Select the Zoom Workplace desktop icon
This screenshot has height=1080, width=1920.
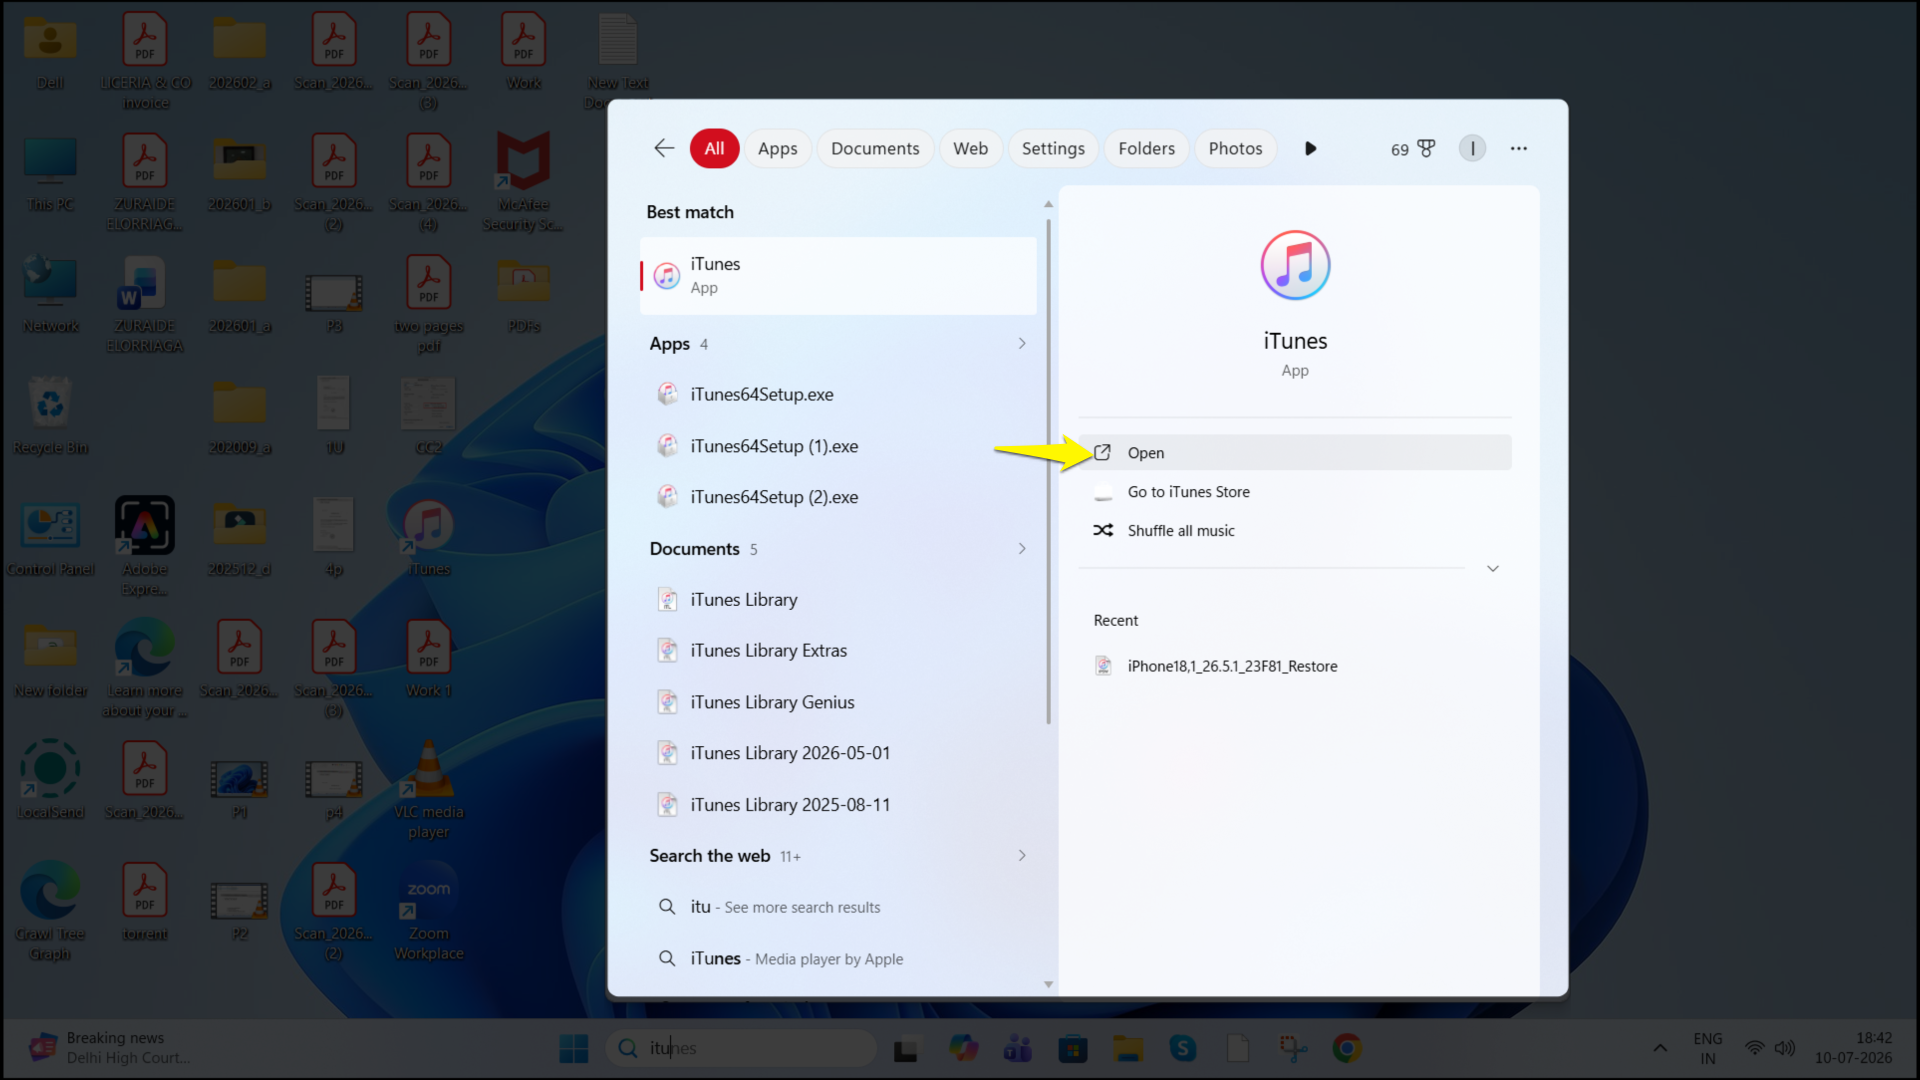click(428, 912)
